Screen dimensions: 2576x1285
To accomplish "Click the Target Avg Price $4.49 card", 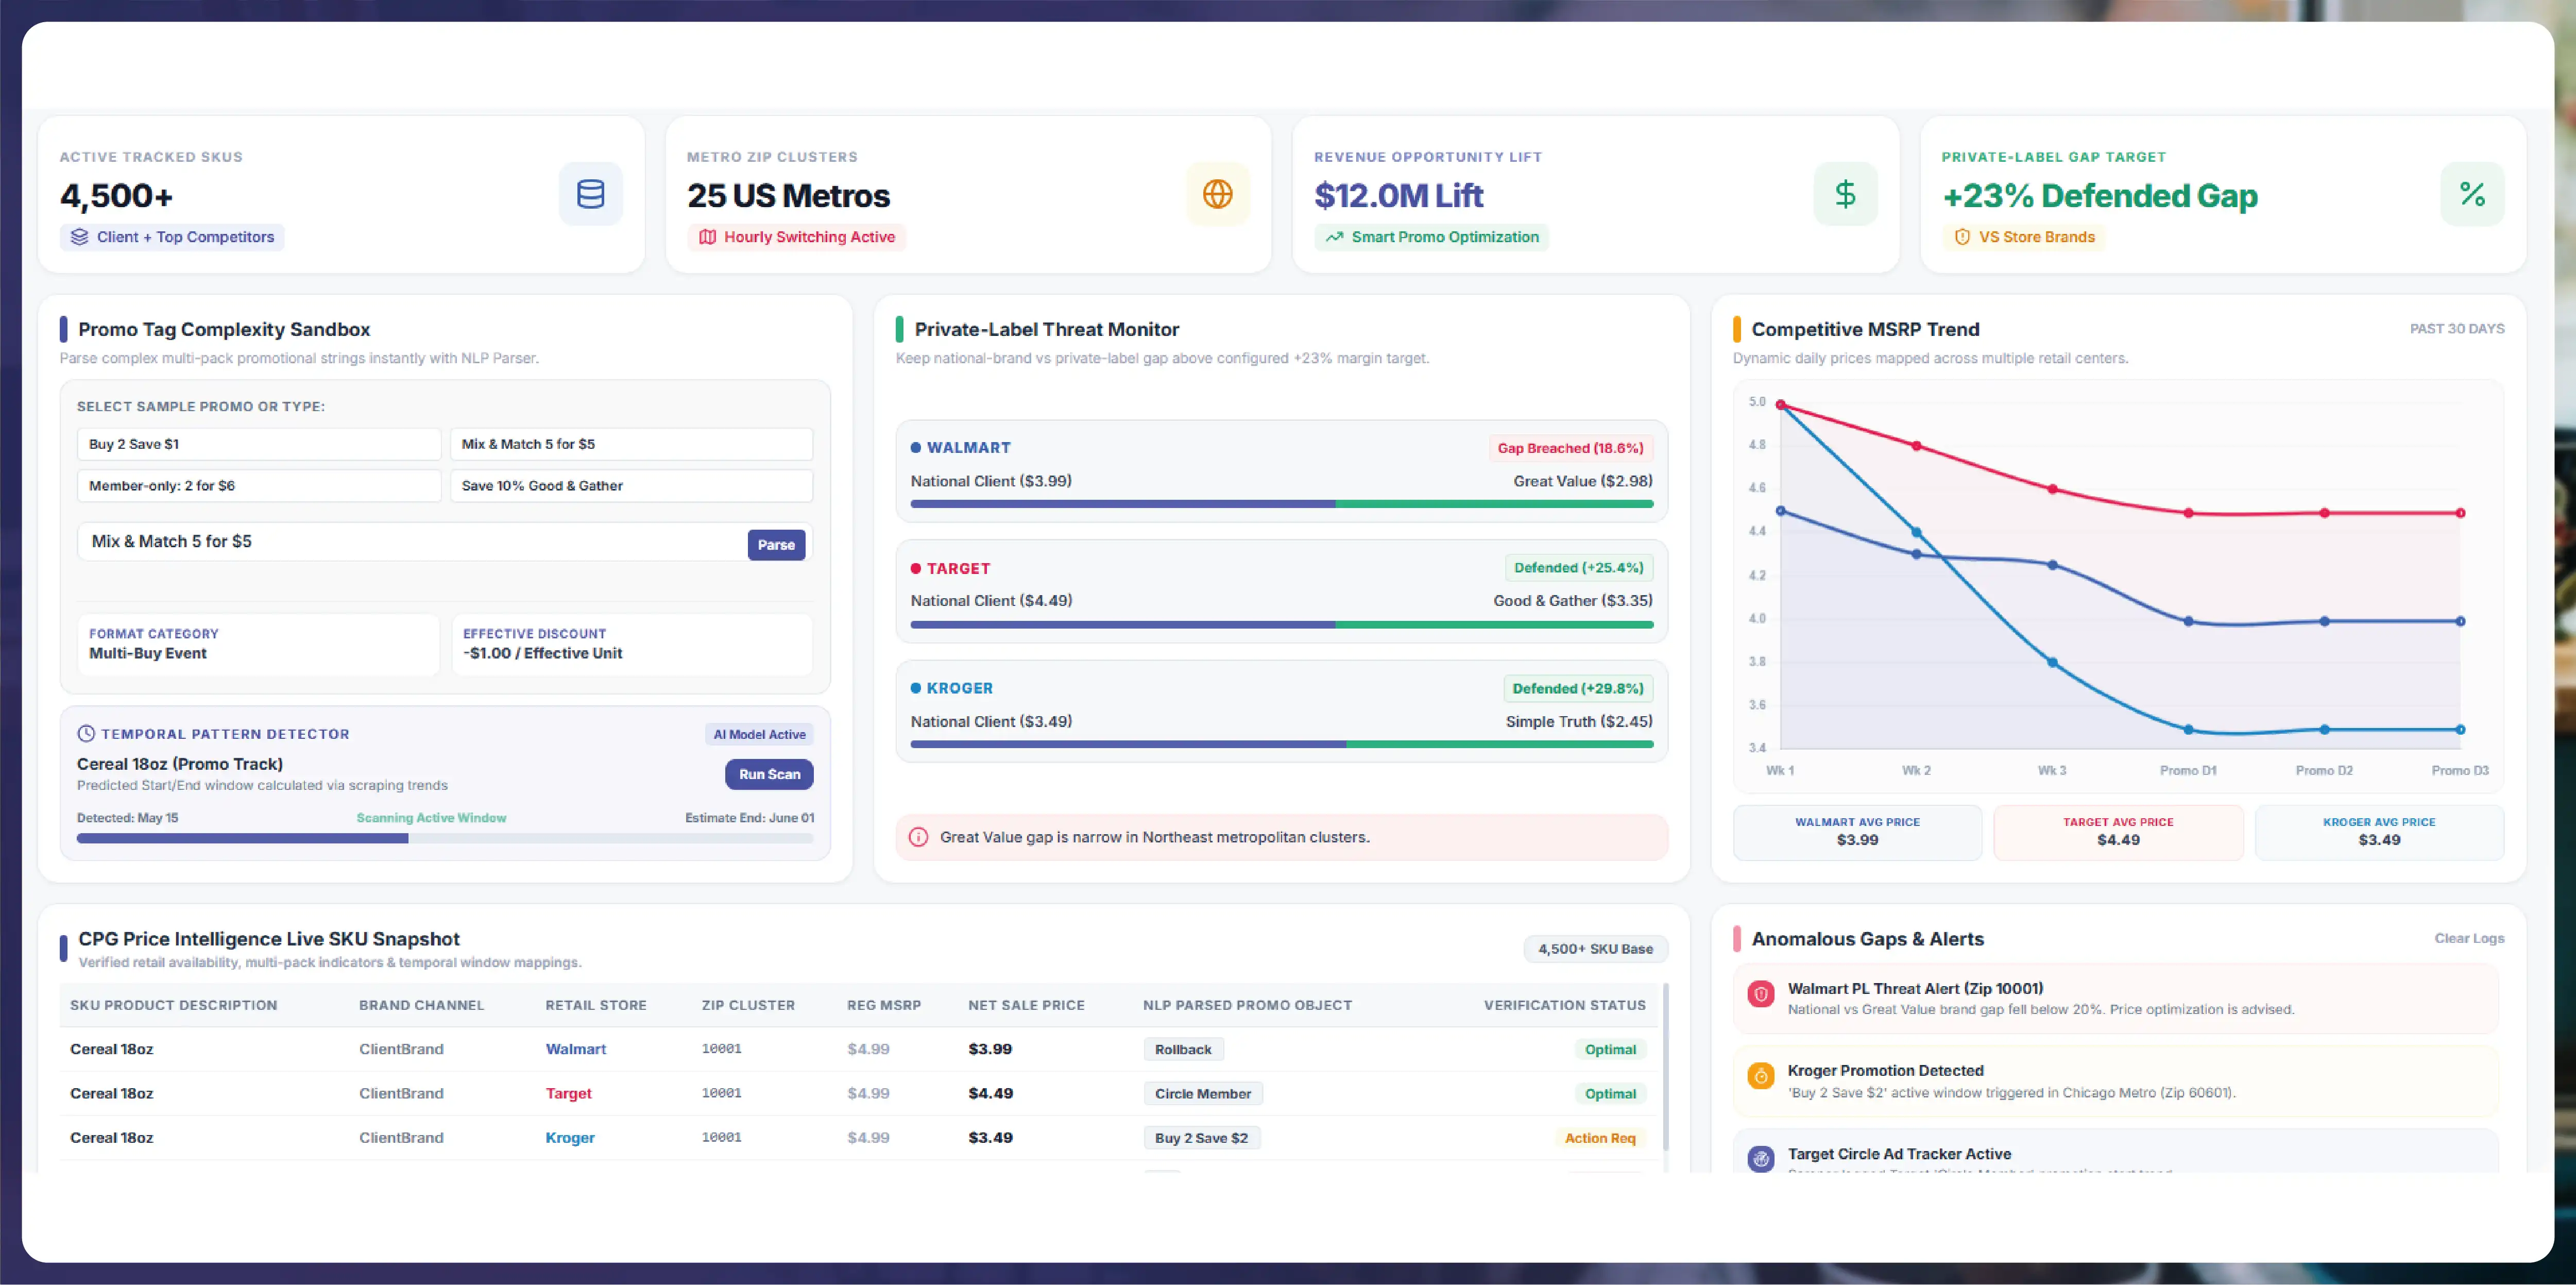I will [x=2118, y=832].
